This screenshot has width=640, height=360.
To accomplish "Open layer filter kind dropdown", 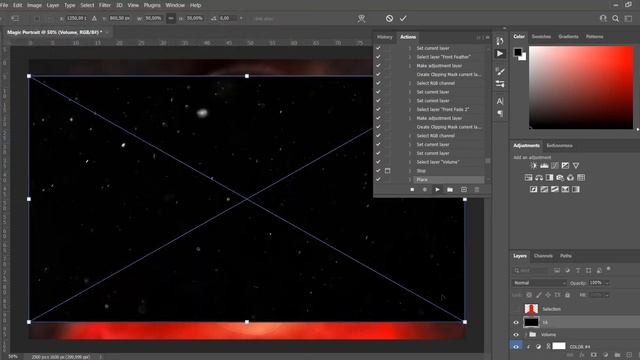I will click(x=530, y=270).
